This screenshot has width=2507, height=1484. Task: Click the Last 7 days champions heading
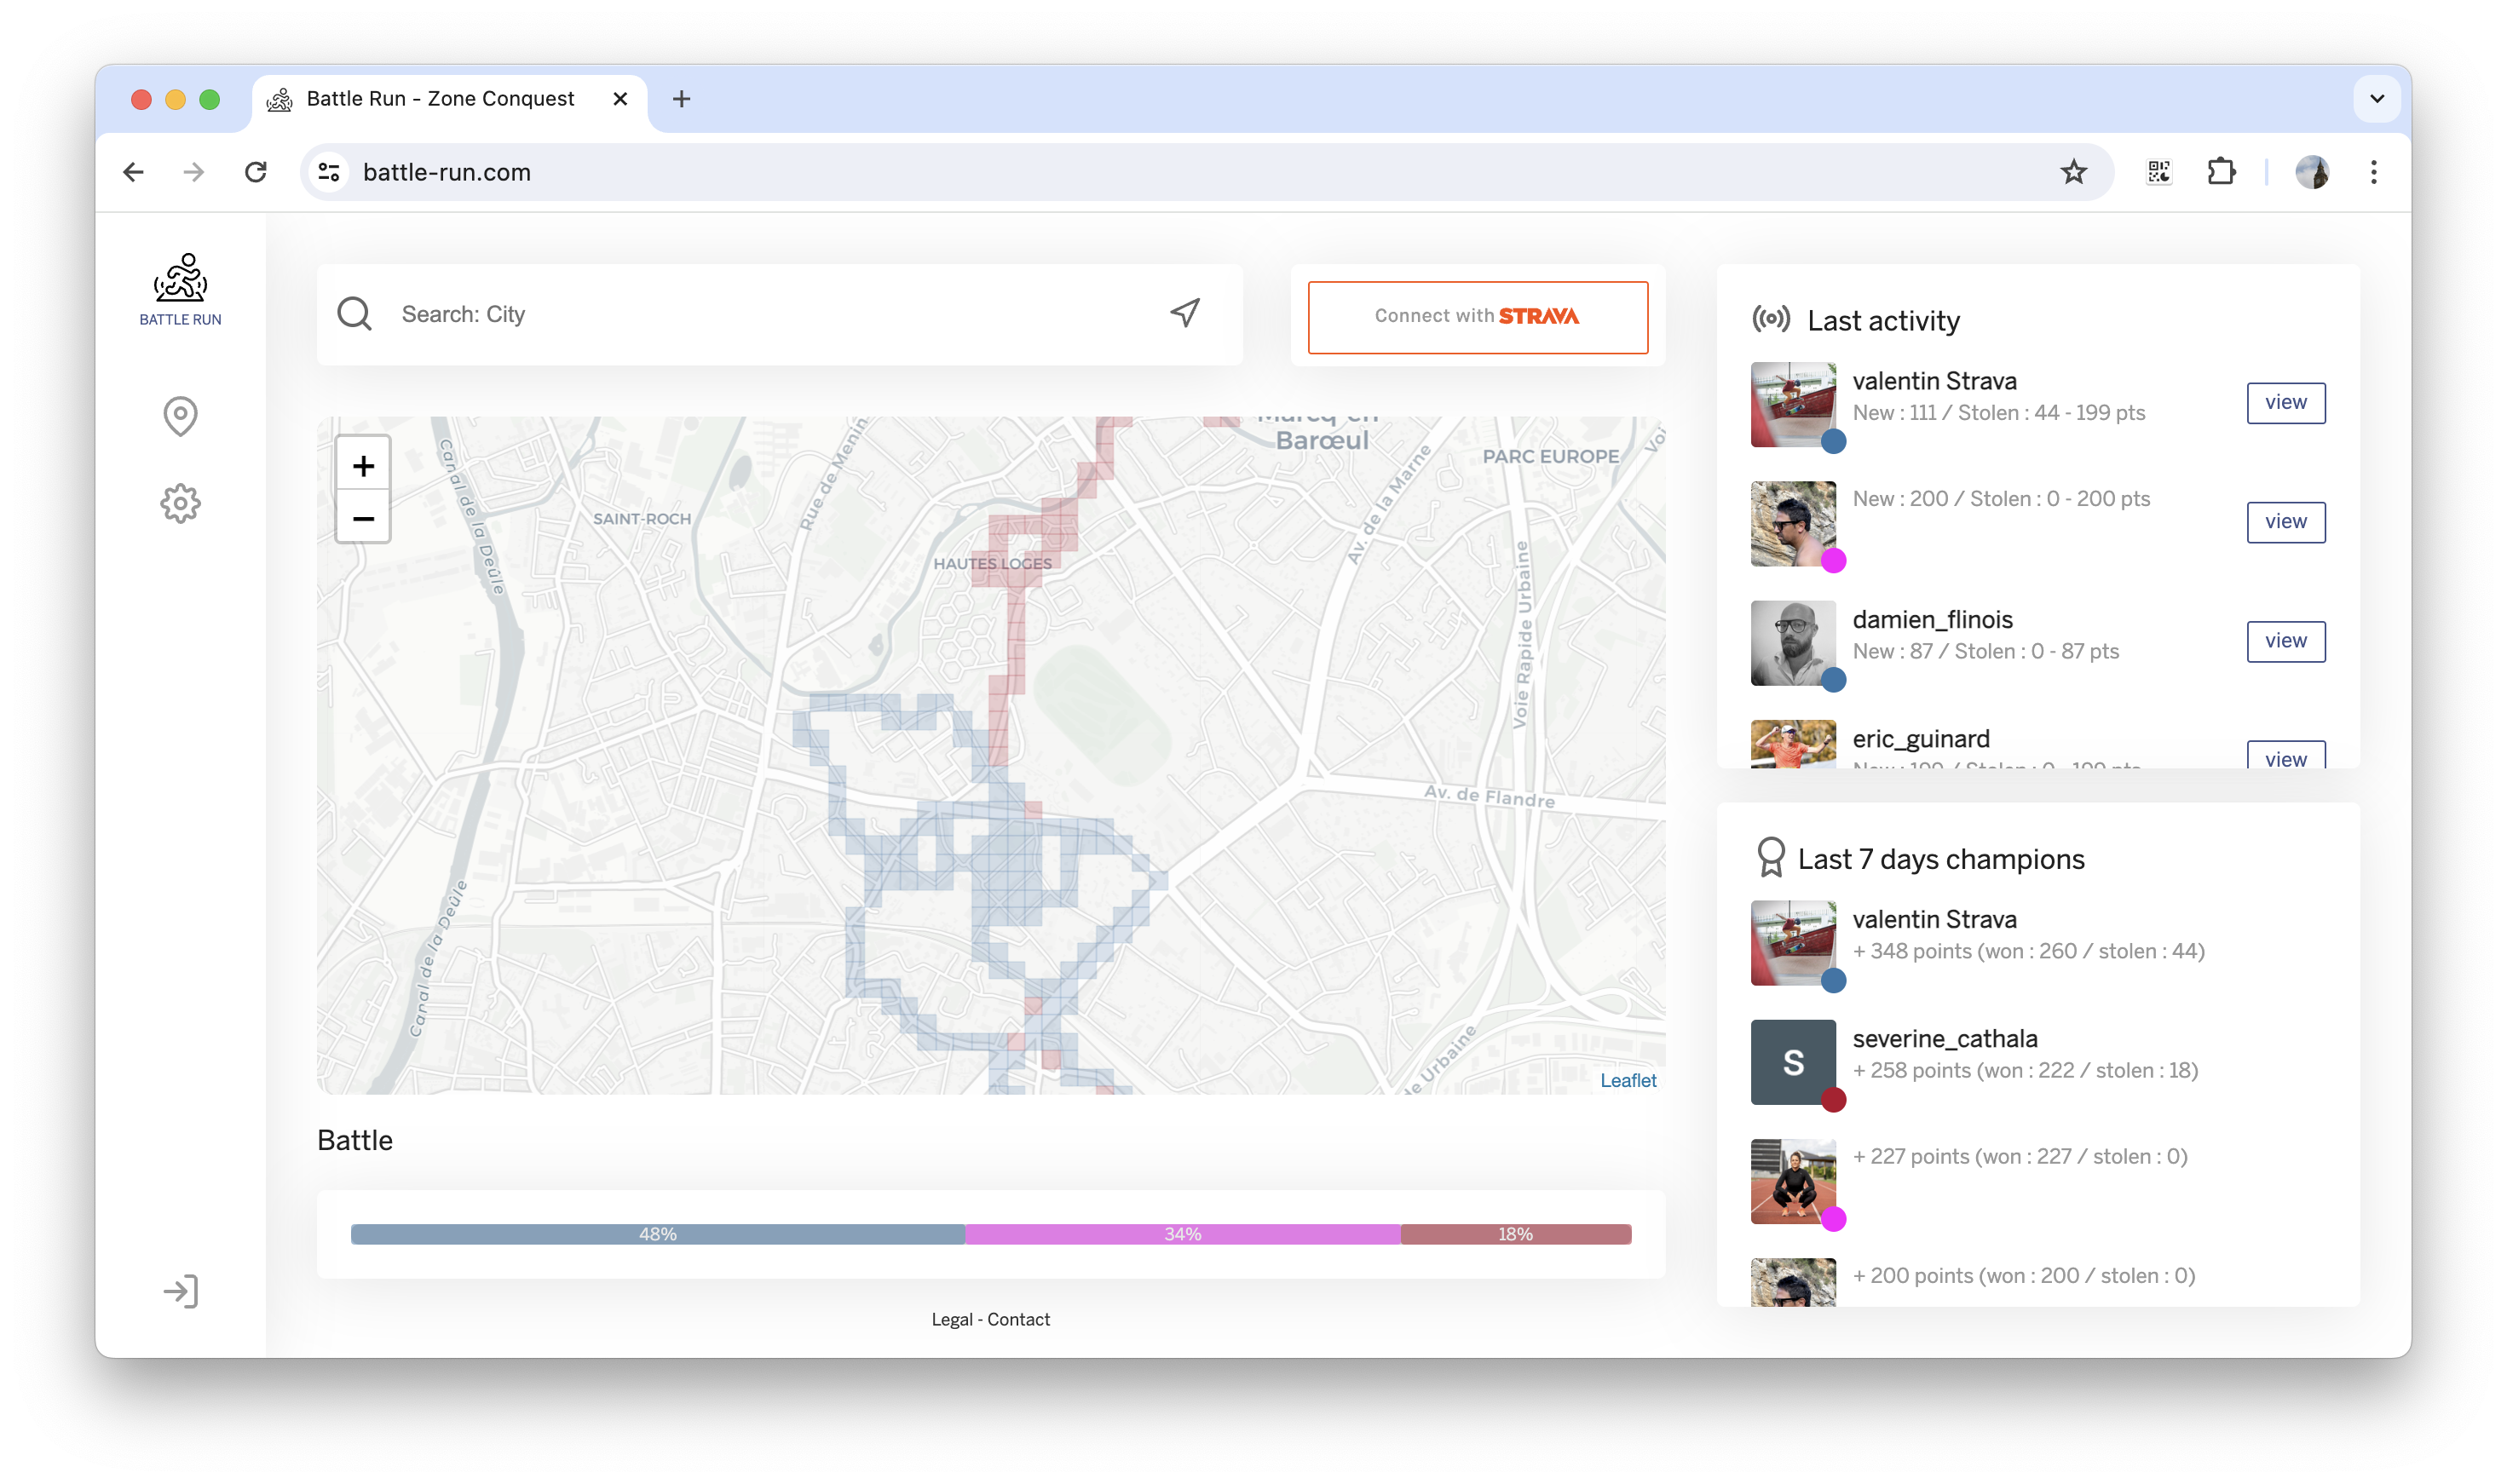[x=1940, y=859]
